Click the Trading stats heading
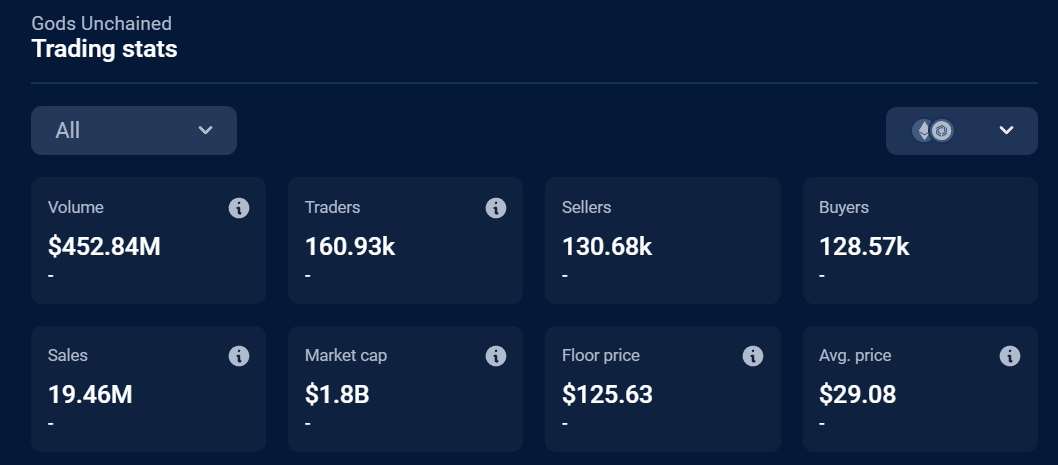1058x465 pixels. coord(104,48)
